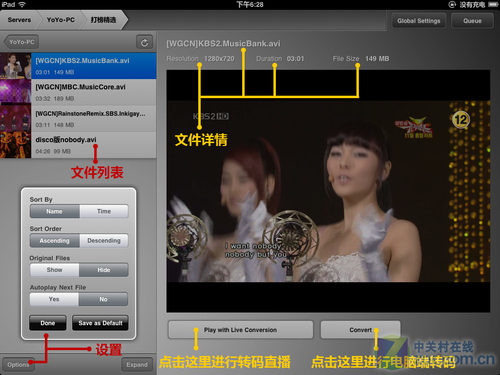
Task: Tap the battery status icon
Action: coord(493,5)
